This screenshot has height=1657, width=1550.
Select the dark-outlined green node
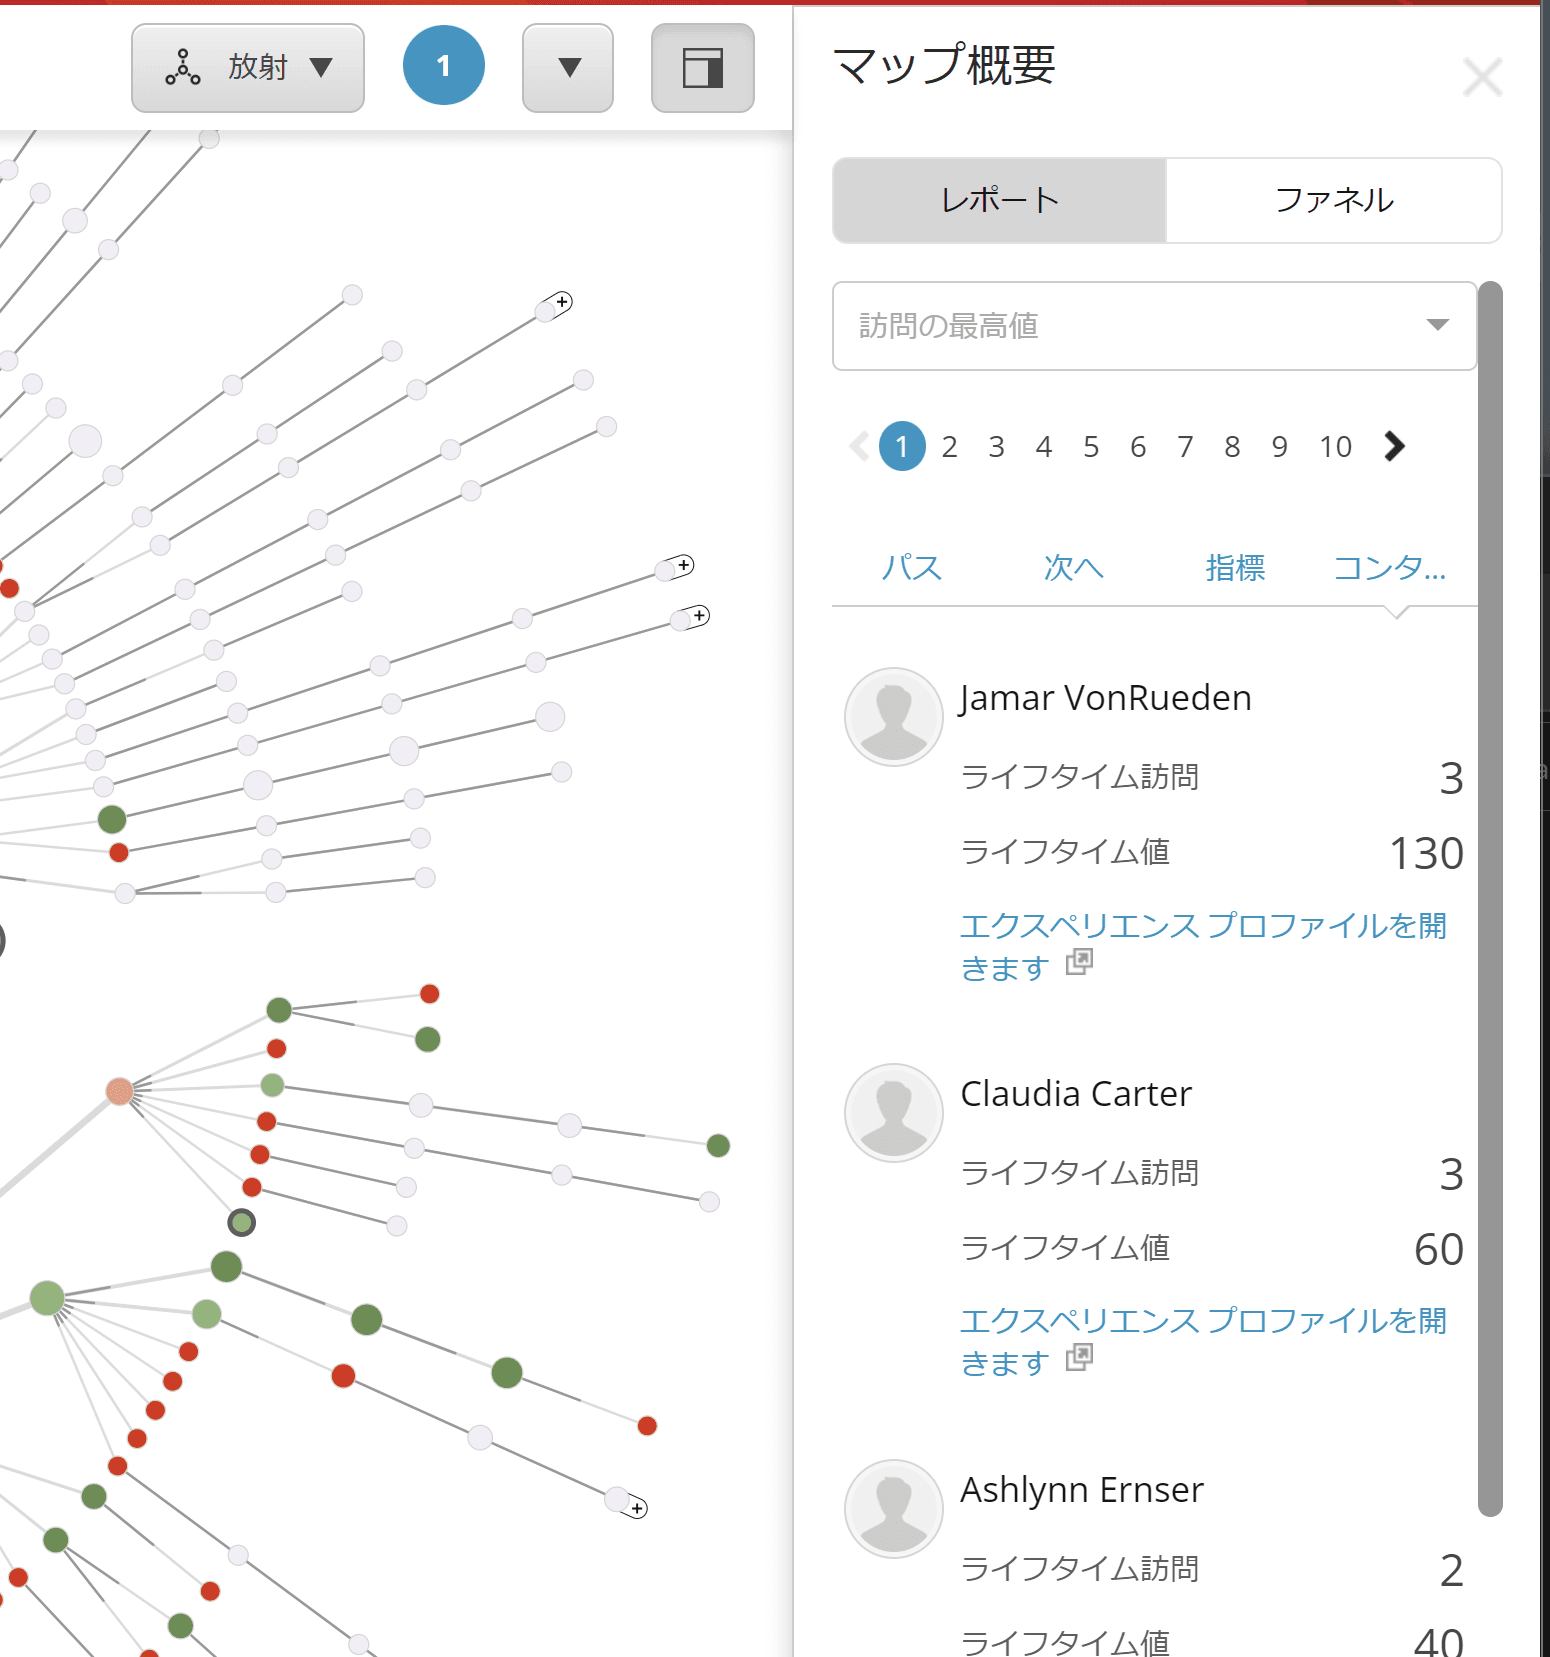click(241, 1222)
